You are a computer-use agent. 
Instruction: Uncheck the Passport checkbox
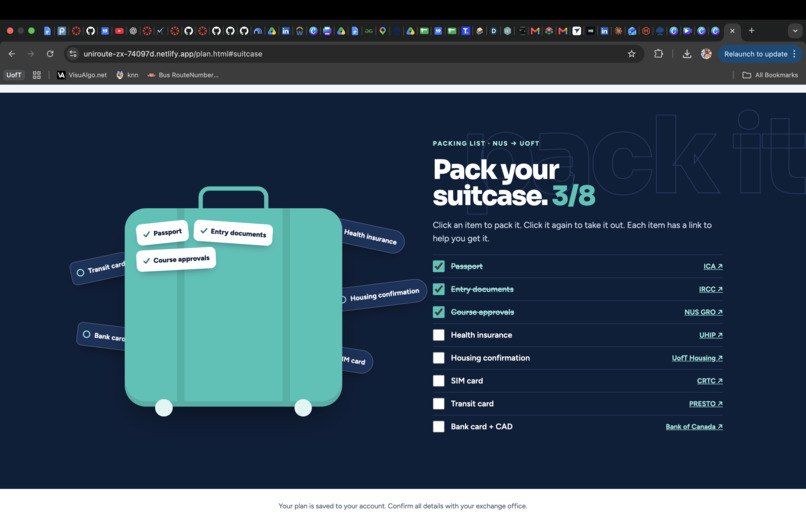438,266
